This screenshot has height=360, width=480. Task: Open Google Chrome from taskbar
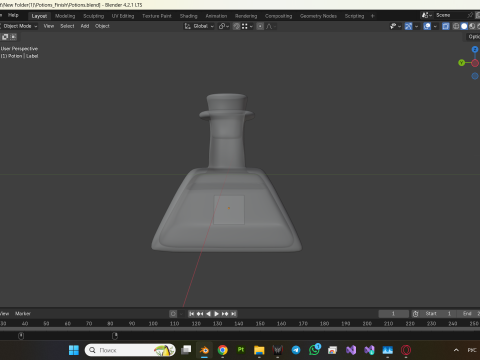[223, 350]
